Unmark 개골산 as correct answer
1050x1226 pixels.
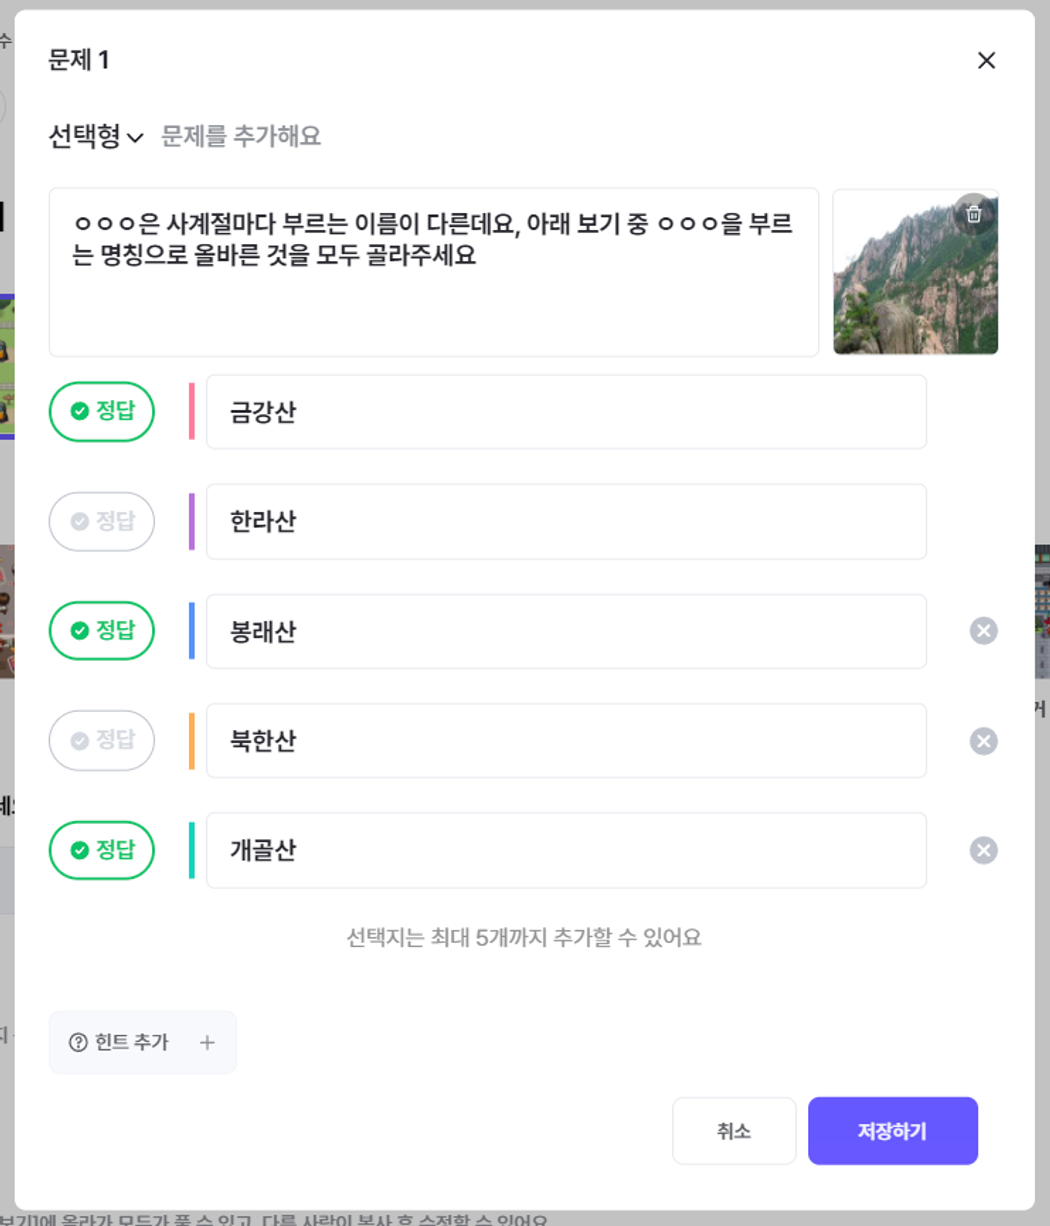pyautogui.click(x=102, y=850)
